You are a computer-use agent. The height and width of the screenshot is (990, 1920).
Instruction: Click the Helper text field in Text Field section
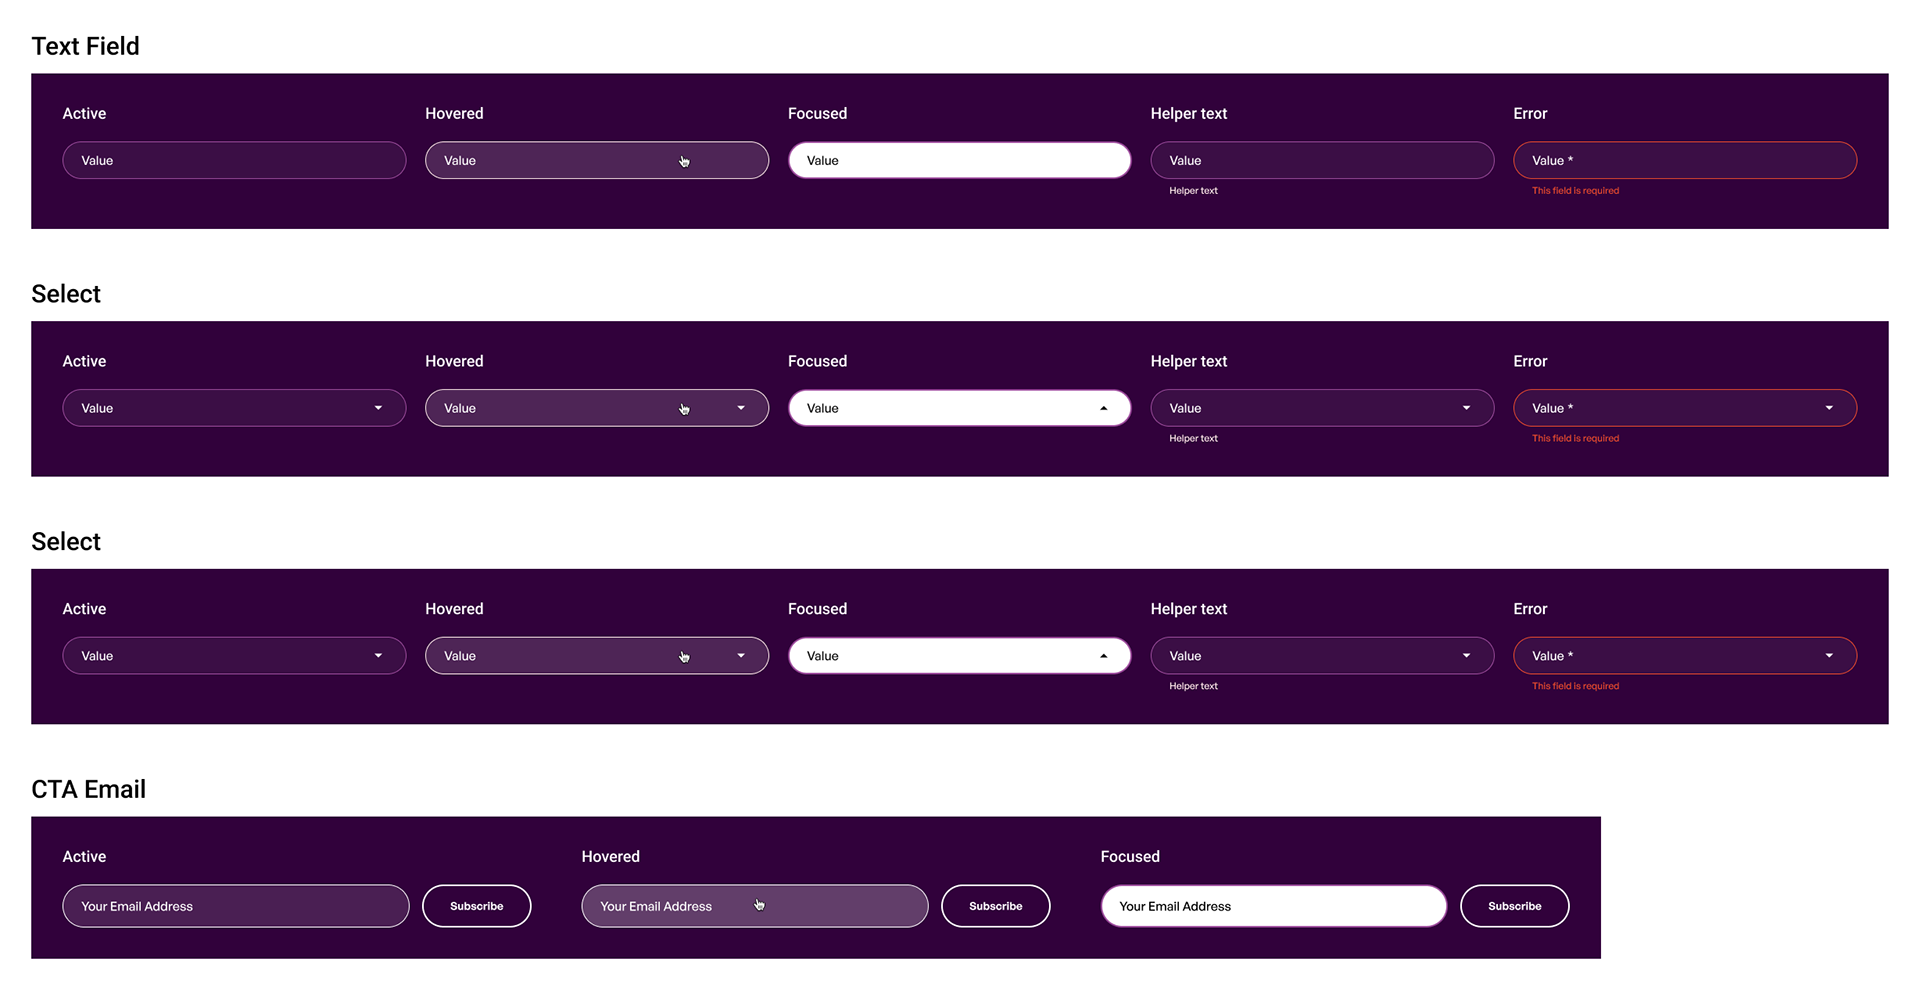[1322, 160]
